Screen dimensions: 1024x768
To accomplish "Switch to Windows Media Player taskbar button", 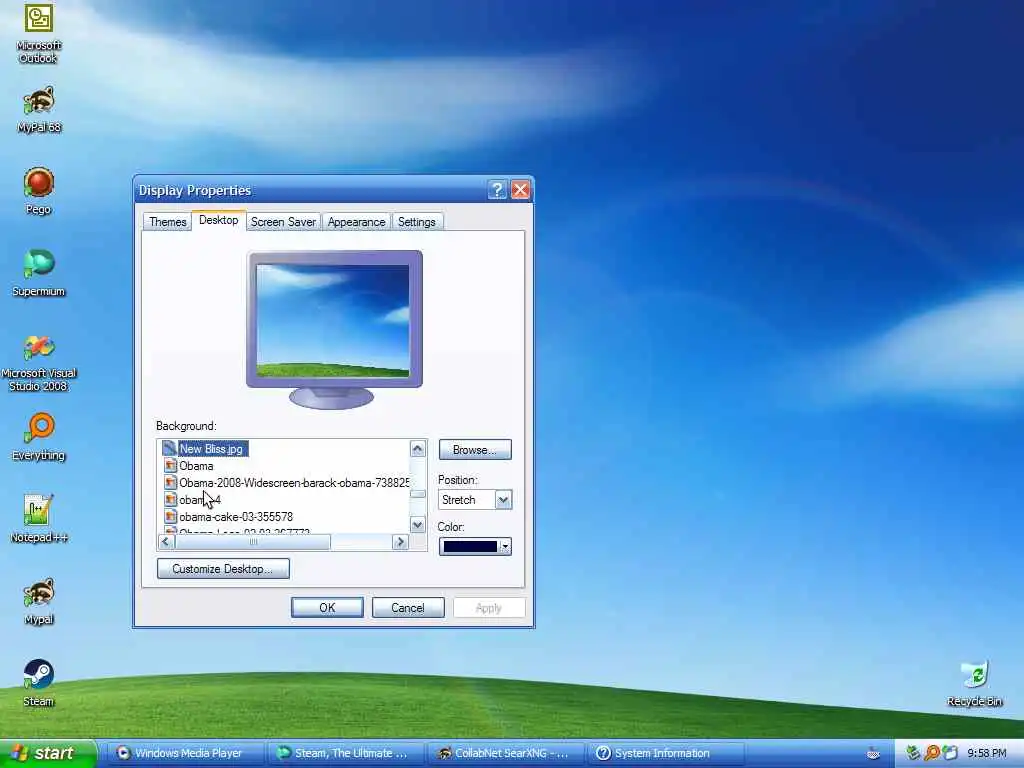I will [184, 753].
